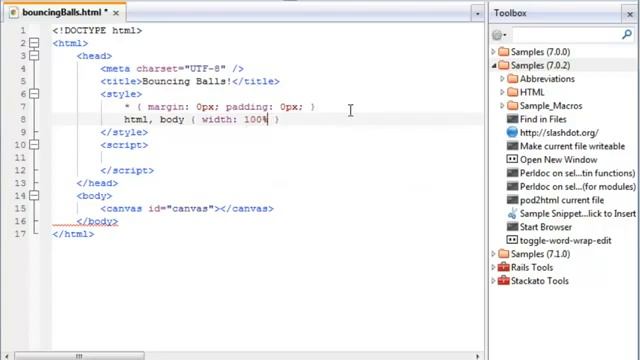The height and width of the screenshot is (360, 640).
Task: Click the slashdot.org globe icon
Action: 512,132
